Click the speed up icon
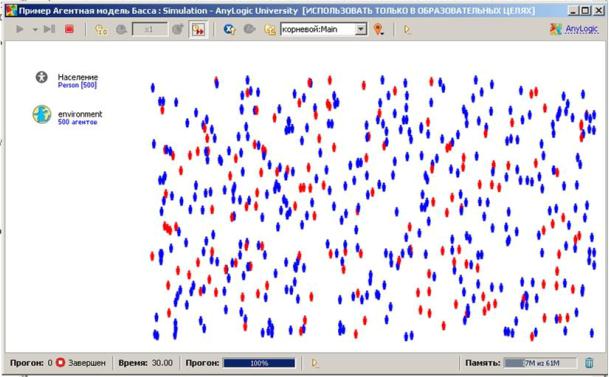The image size is (609, 377). pos(178,30)
